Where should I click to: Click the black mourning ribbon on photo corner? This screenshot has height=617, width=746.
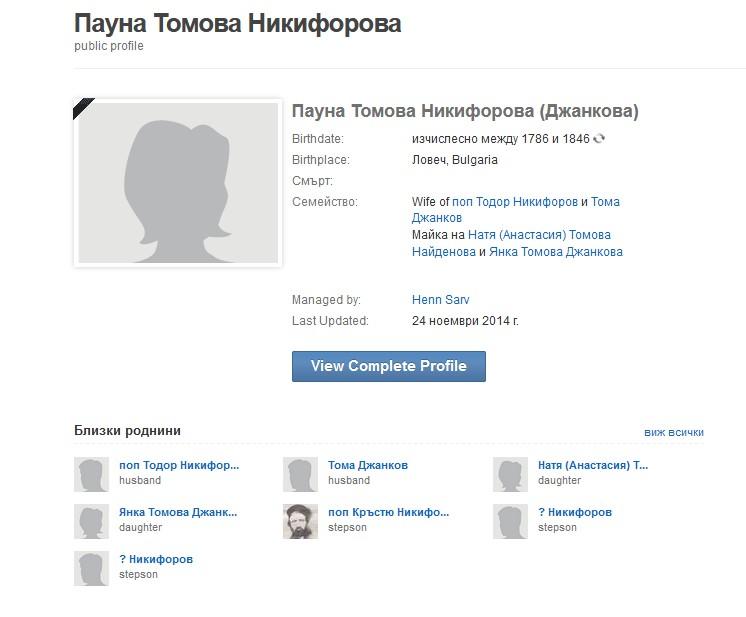[82, 105]
